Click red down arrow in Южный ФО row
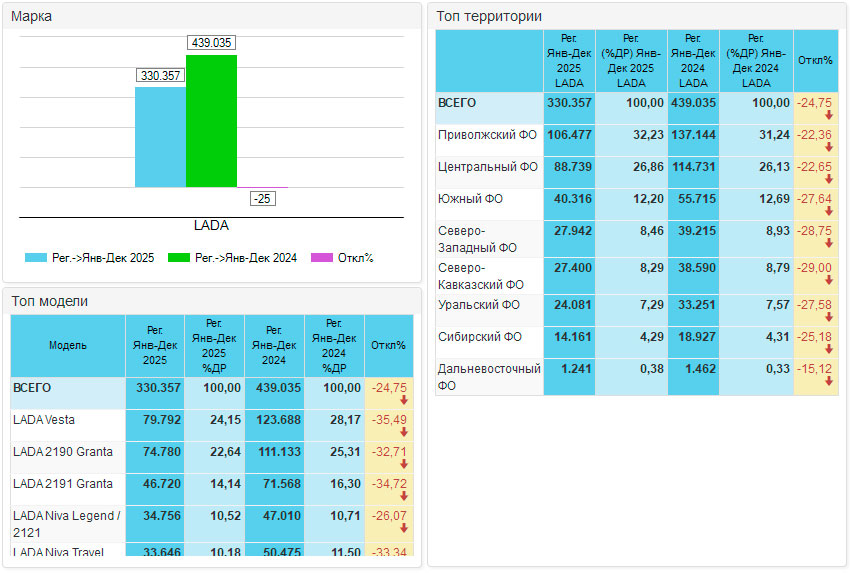This screenshot has height=573, width=850. coord(828,212)
